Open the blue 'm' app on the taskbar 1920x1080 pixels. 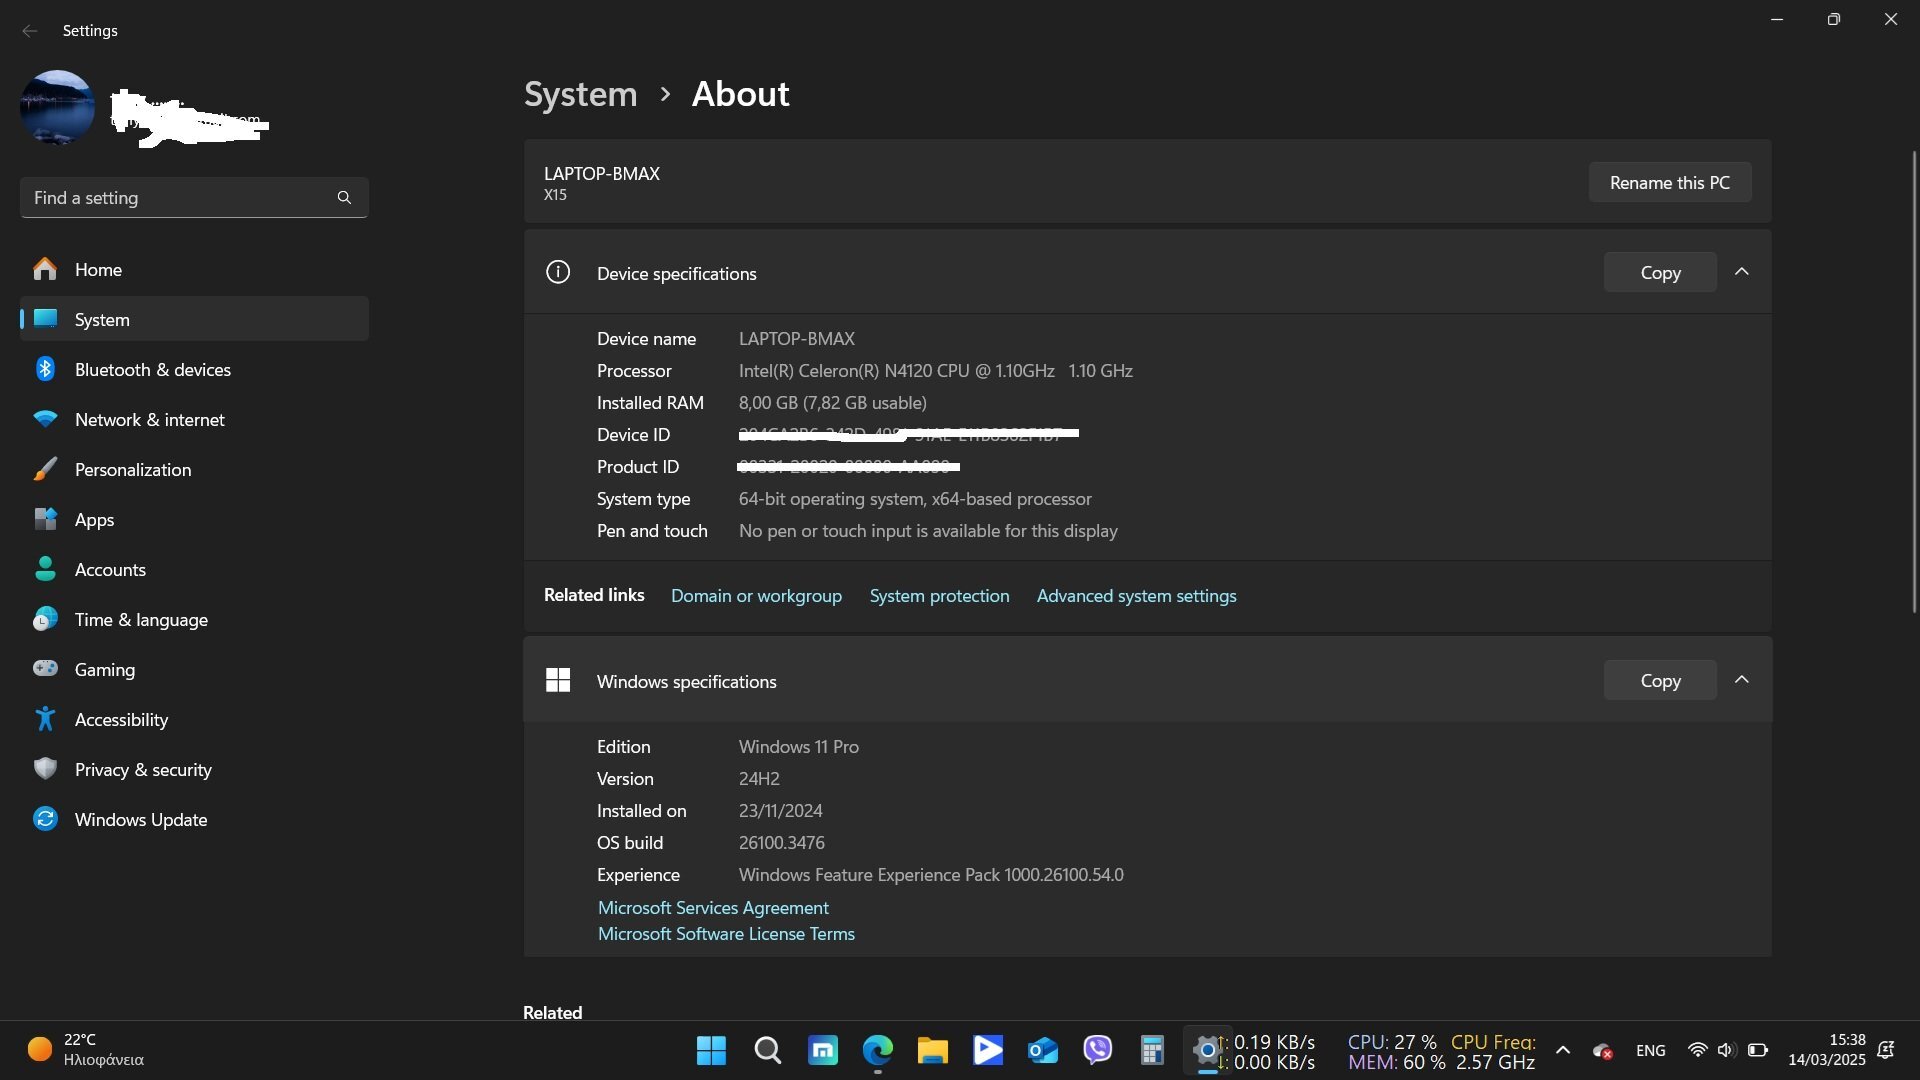822,1050
